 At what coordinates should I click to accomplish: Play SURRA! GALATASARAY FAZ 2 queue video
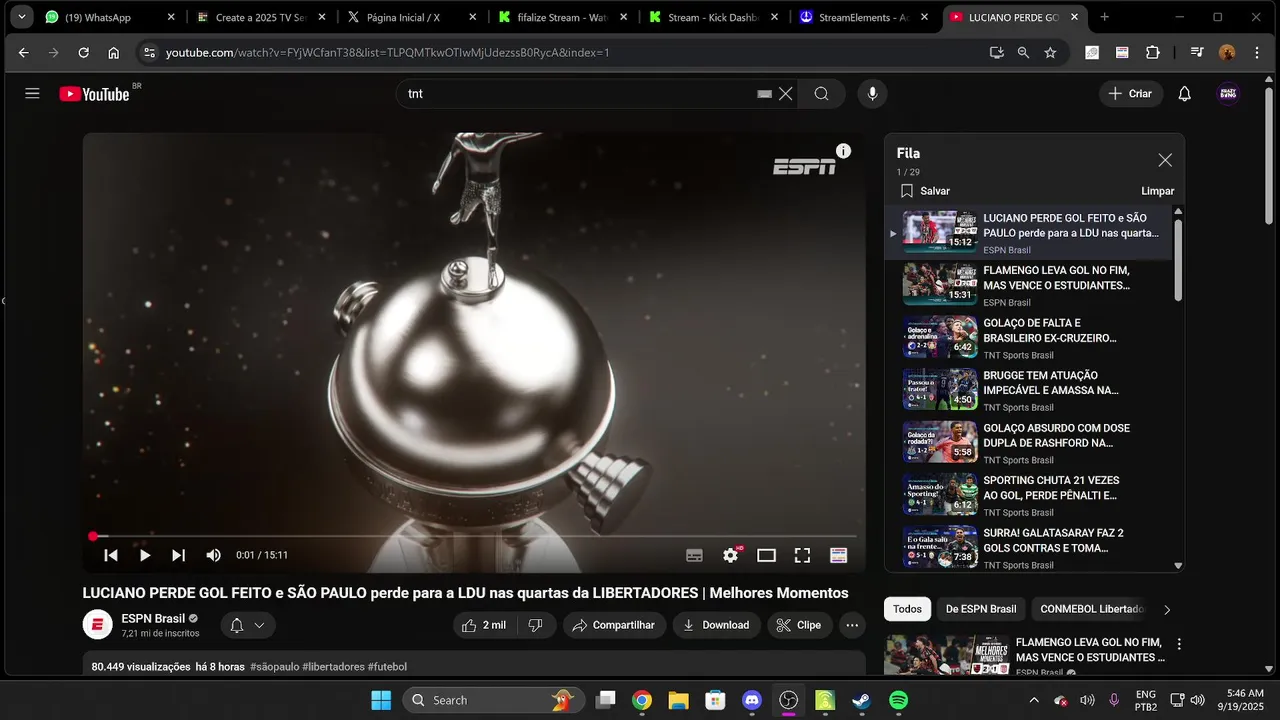(x=1030, y=547)
